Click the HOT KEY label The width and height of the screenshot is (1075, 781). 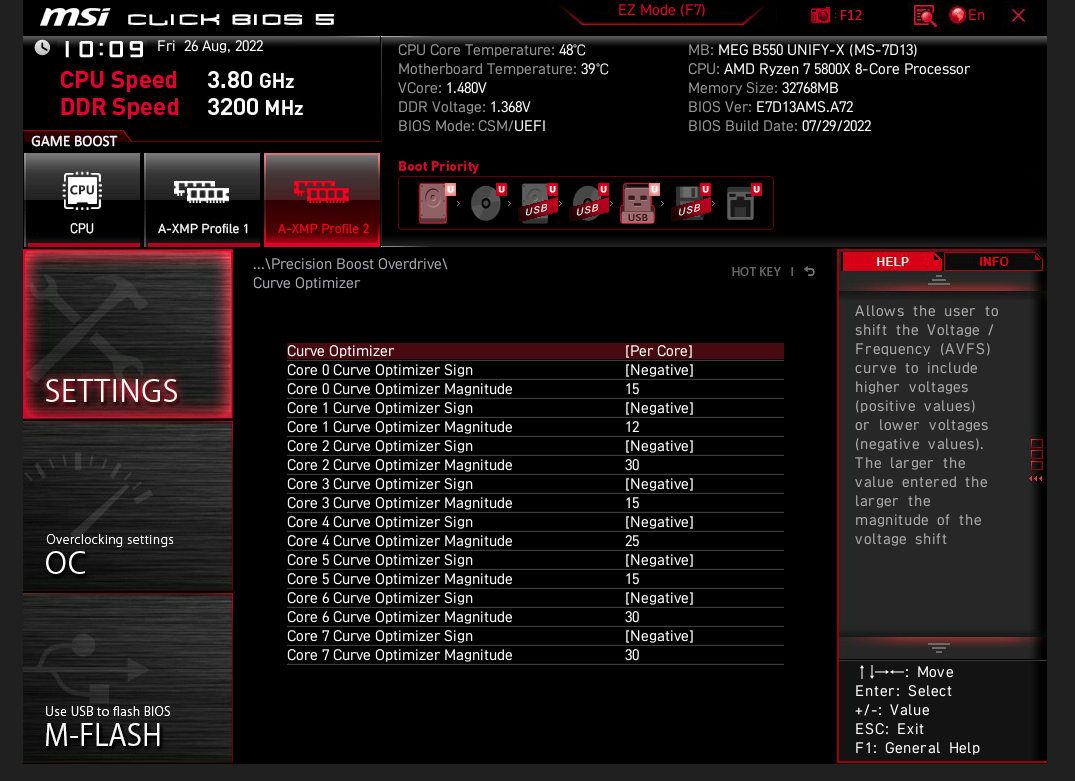pyautogui.click(x=756, y=272)
